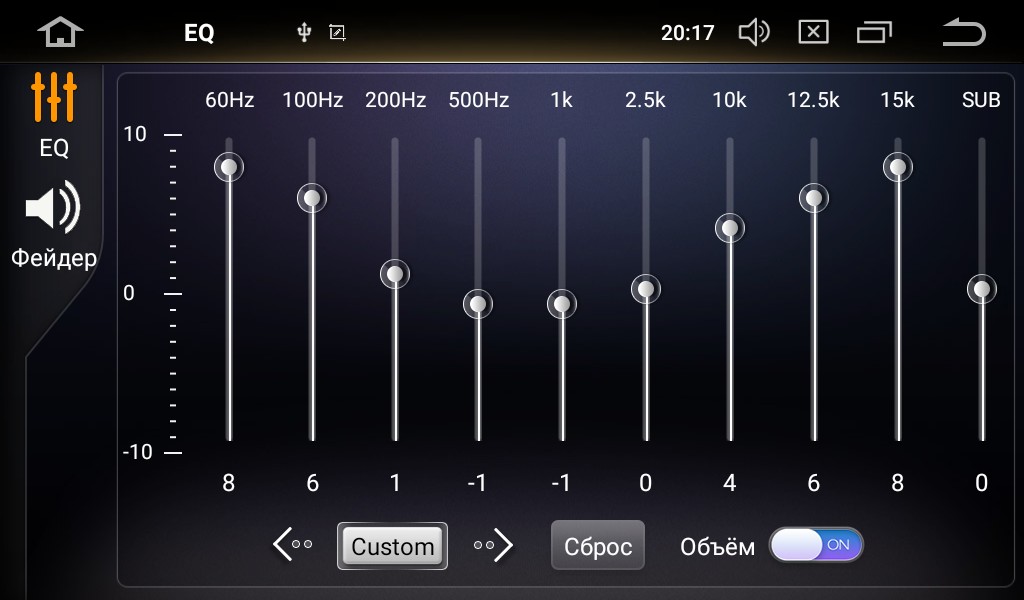The height and width of the screenshot is (600, 1024).
Task: Tap the boxed X close-app icon
Action: tap(813, 32)
